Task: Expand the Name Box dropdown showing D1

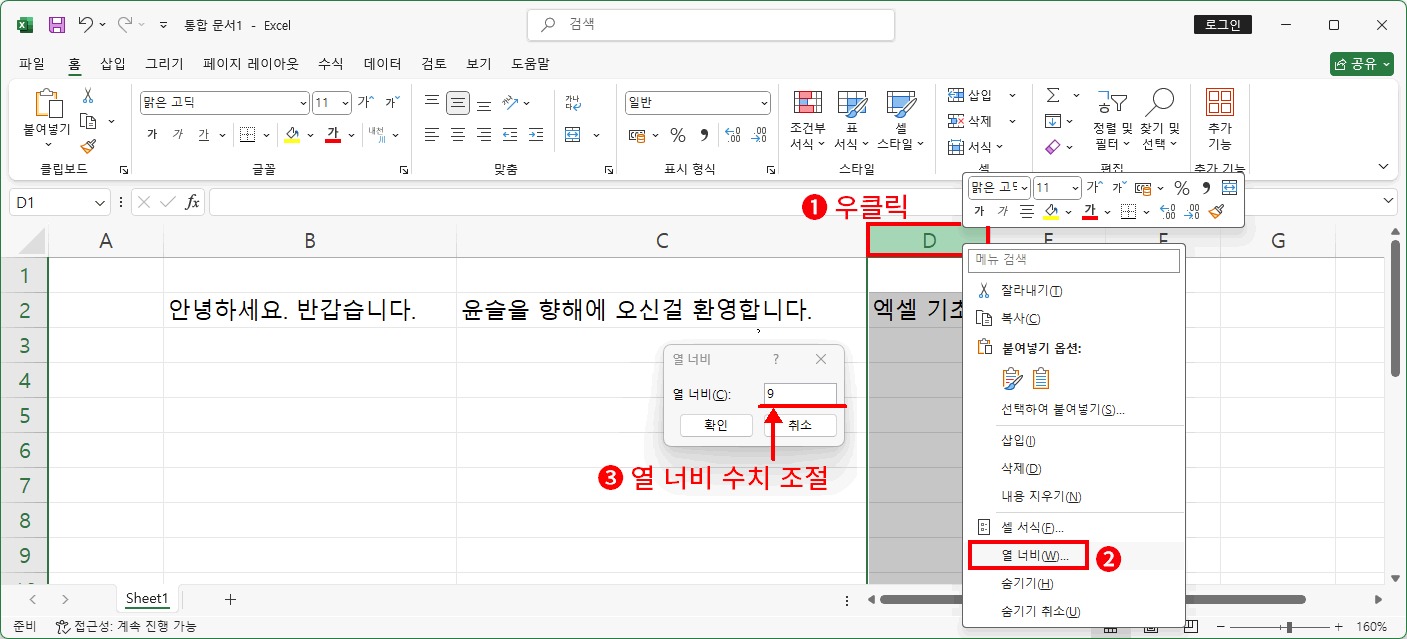Action: 99,202
